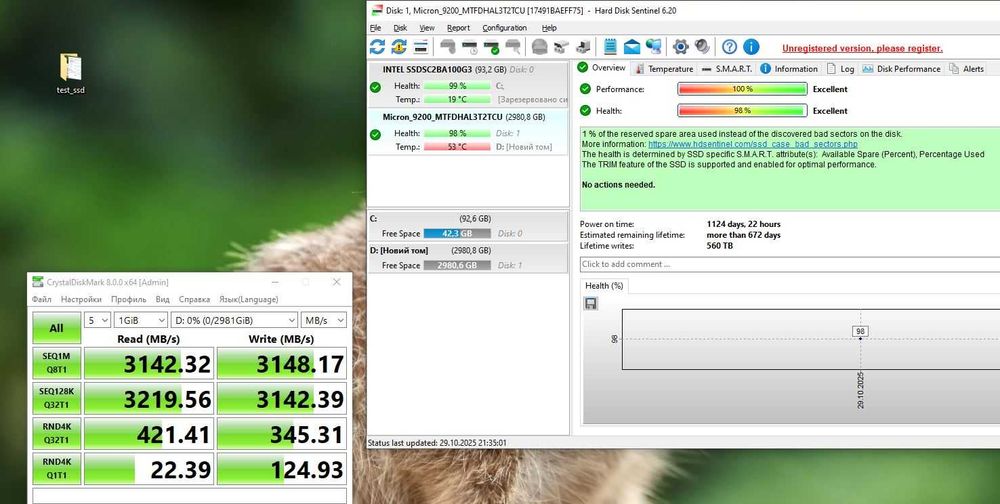The image size is (1000, 504).
Task: Click the disk panel view icon in toolbar
Action: click(x=420, y=47)
